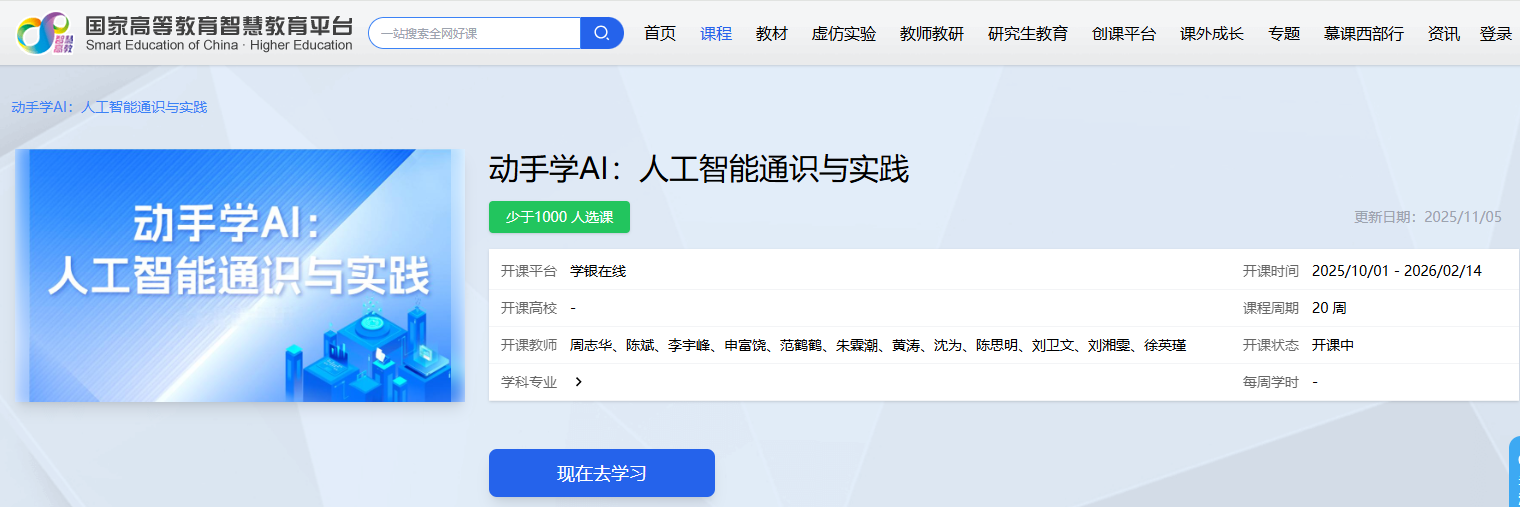
Task: Click the breadcrumb link 动手学AI
Action: pyautogui.click(x=109, y=107)
